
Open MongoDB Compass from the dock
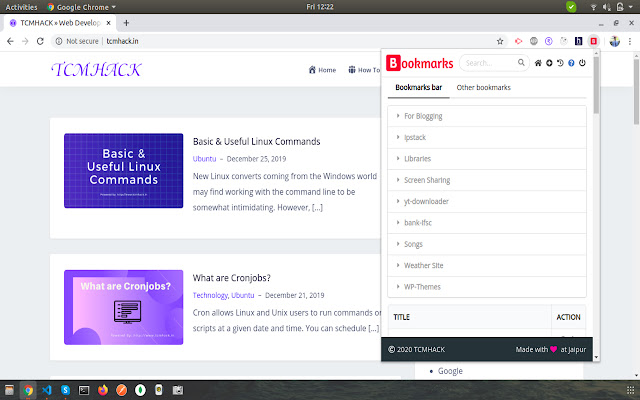point(140,390)
